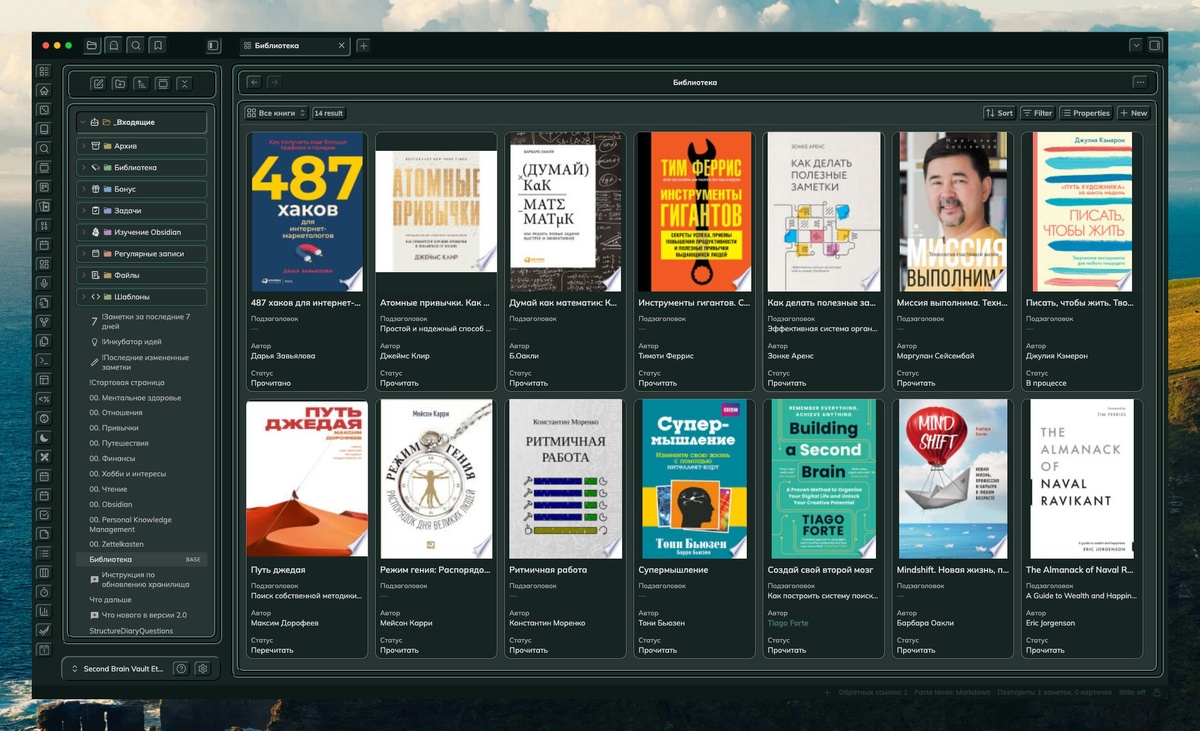Close the Библиотека tab
Viewport: 1200px width, 731px height.
[342, 45]
